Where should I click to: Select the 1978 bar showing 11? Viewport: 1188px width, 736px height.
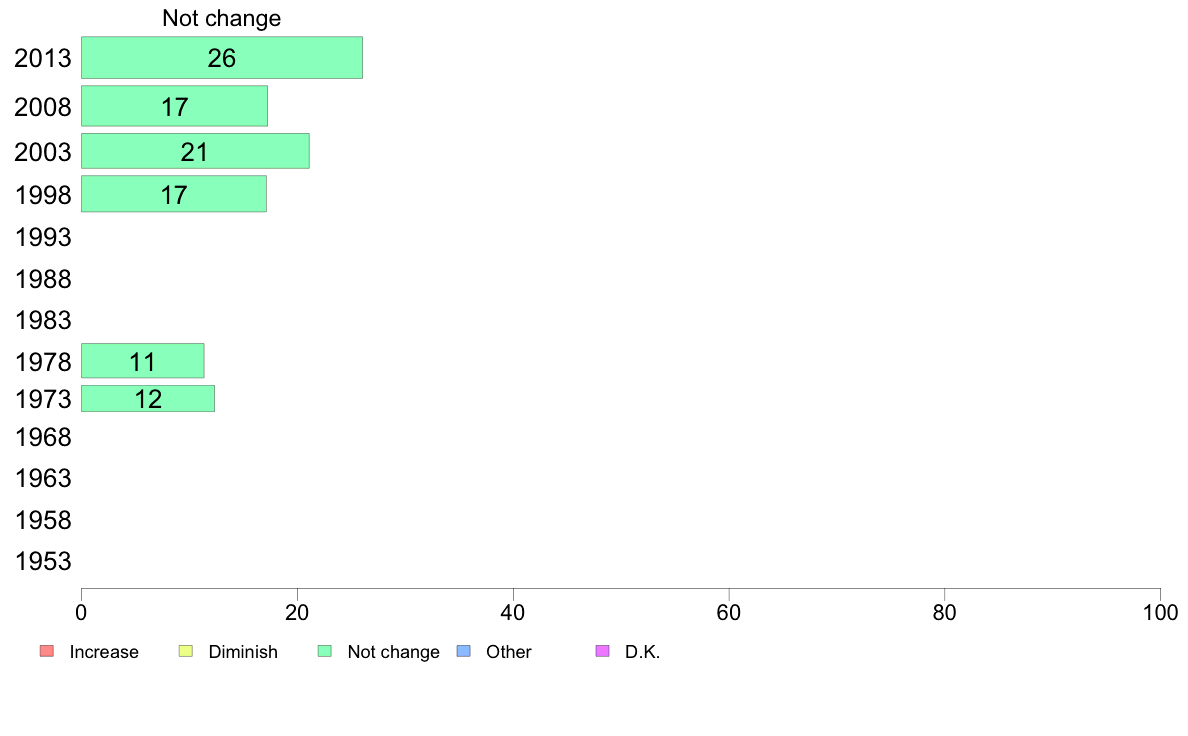142,361
